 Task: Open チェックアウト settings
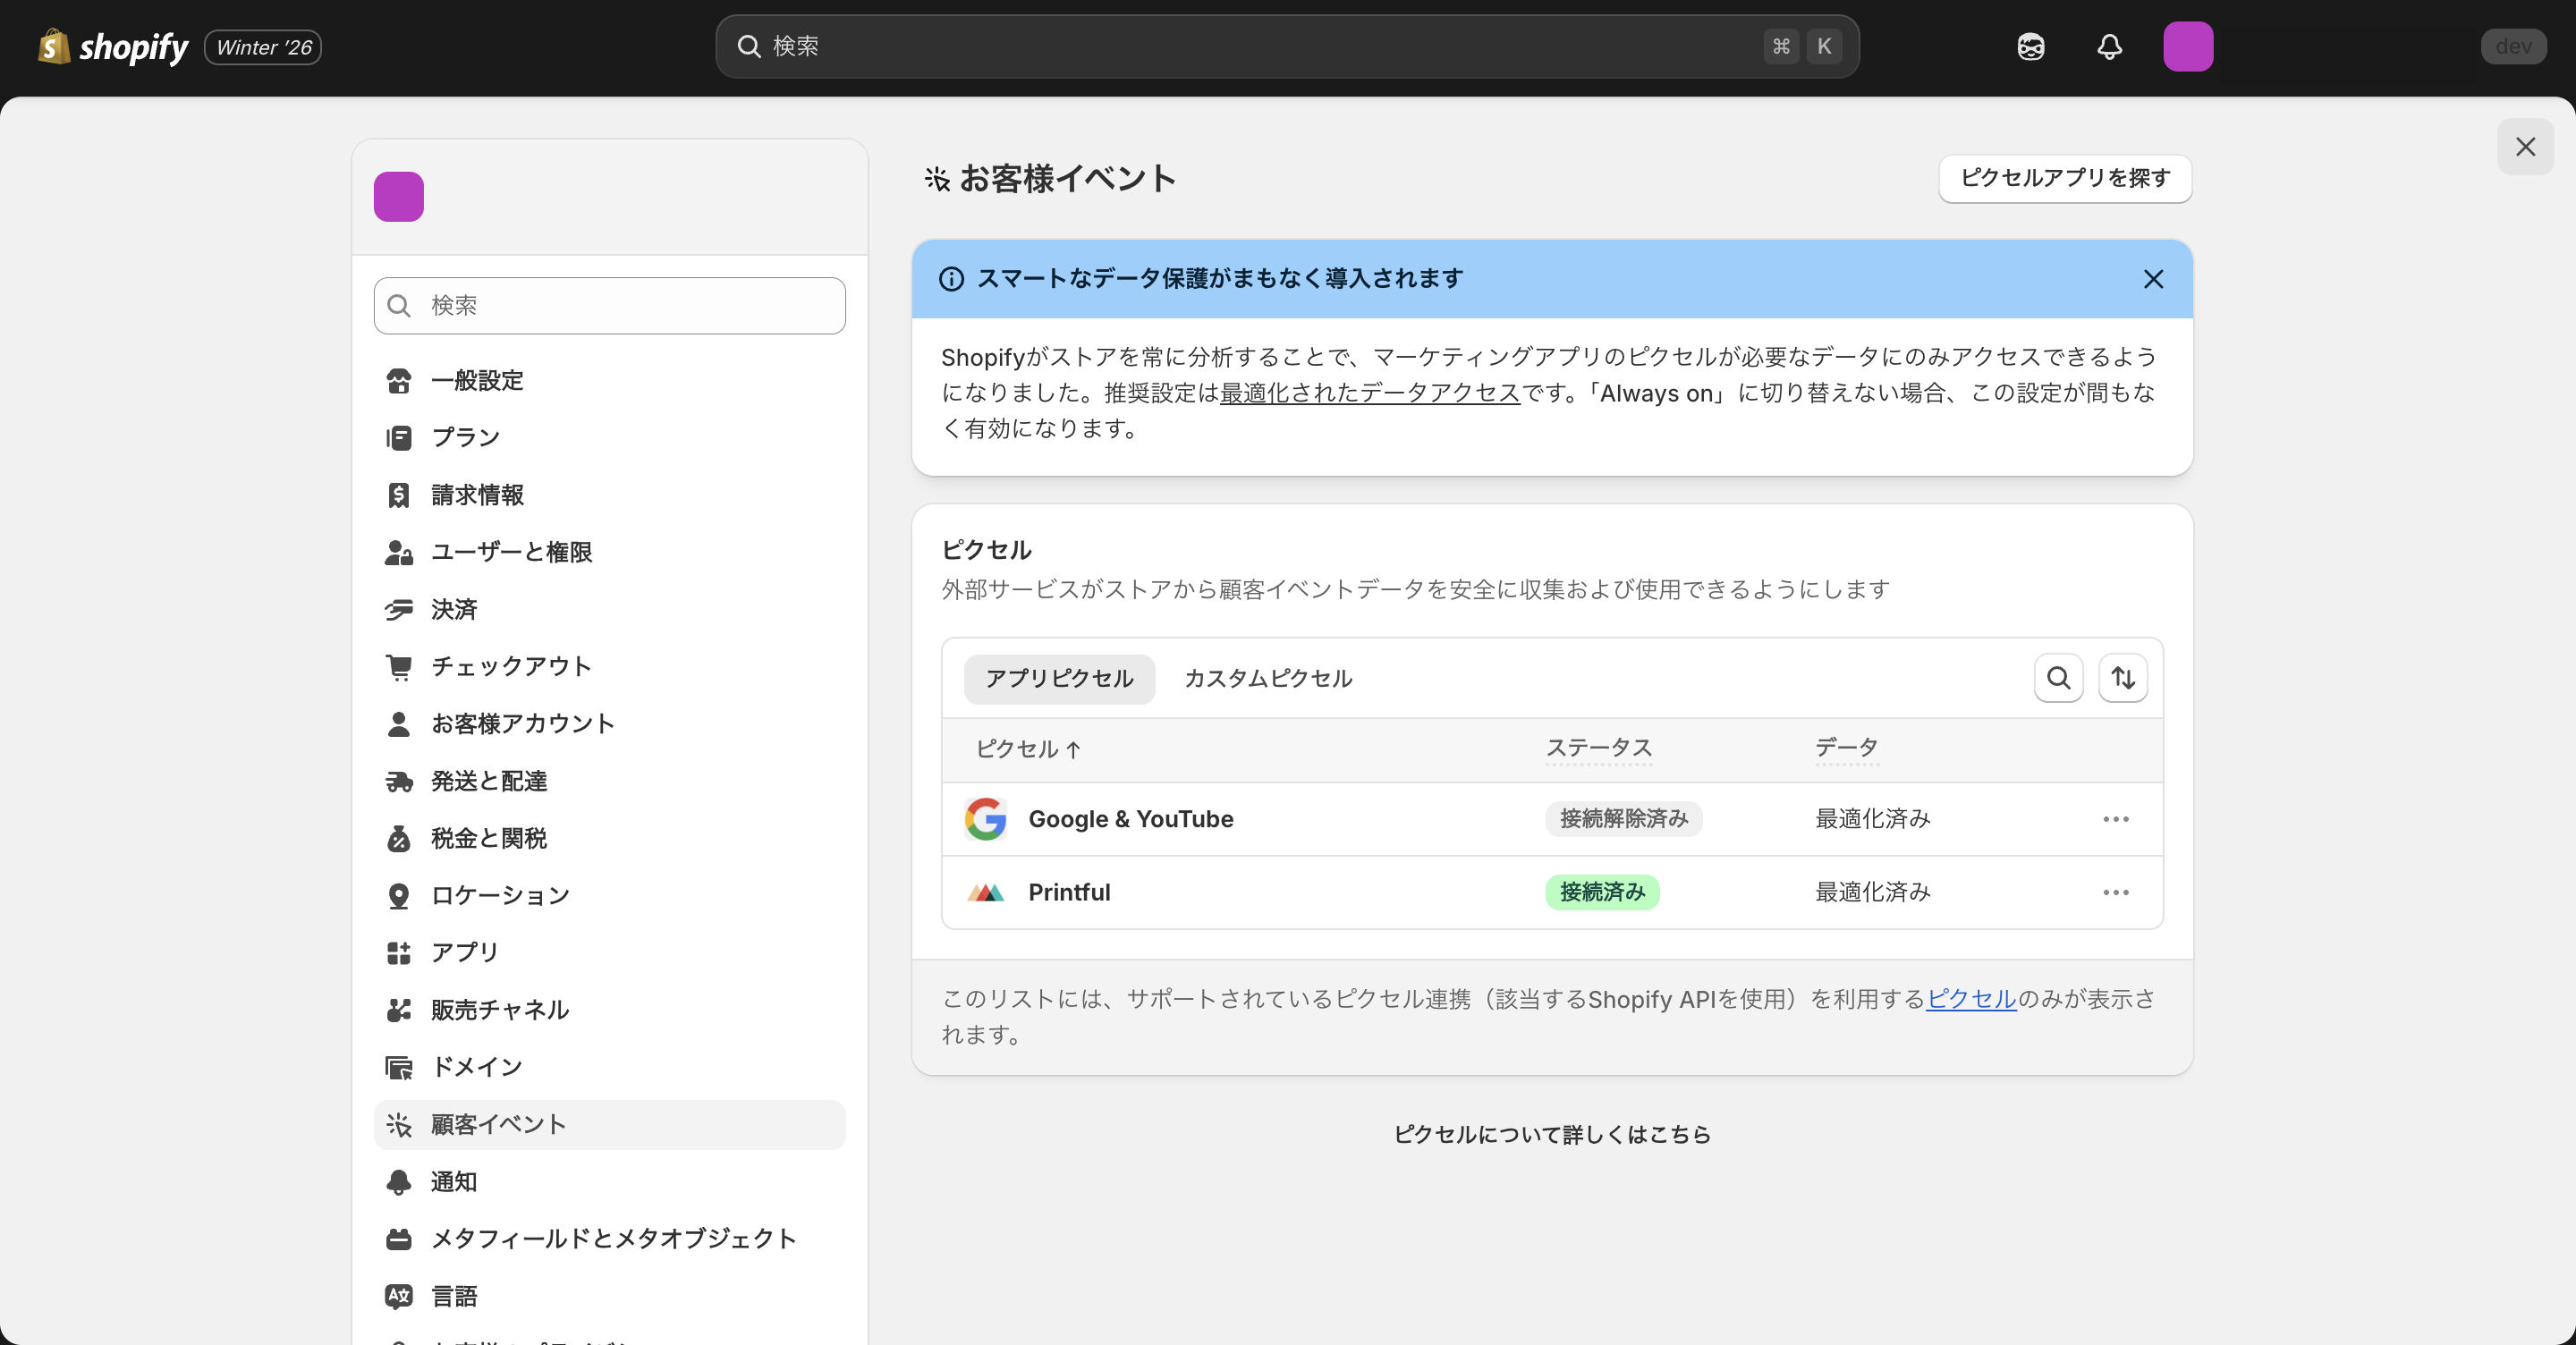coord(510,666)
